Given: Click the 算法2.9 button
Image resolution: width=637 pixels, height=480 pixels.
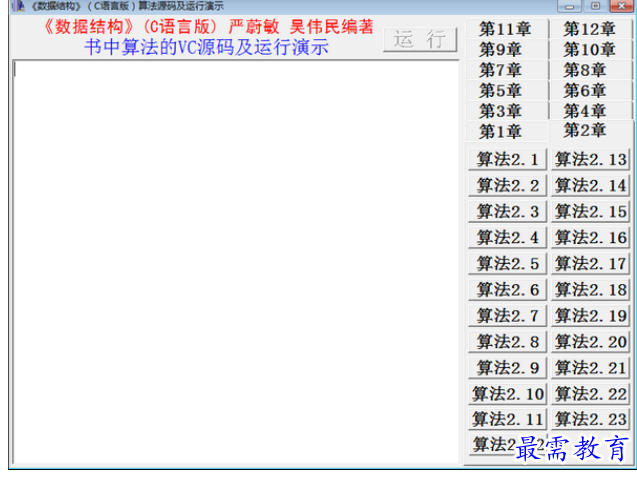Looking at the screenshot, I should (x=507, y=368).
